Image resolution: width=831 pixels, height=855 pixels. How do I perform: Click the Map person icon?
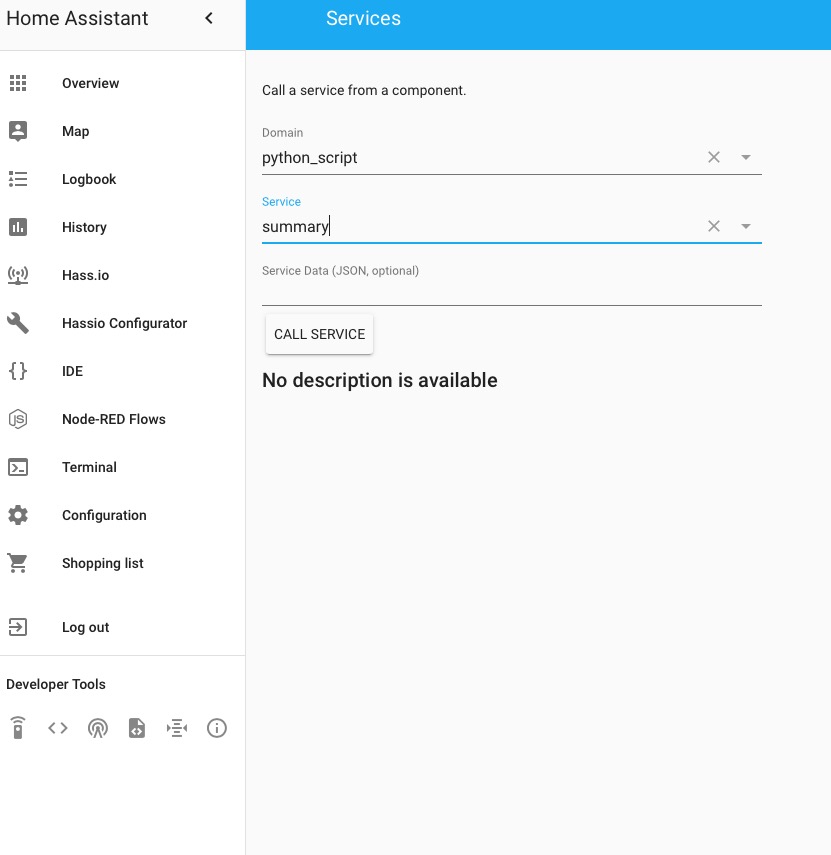18,131
